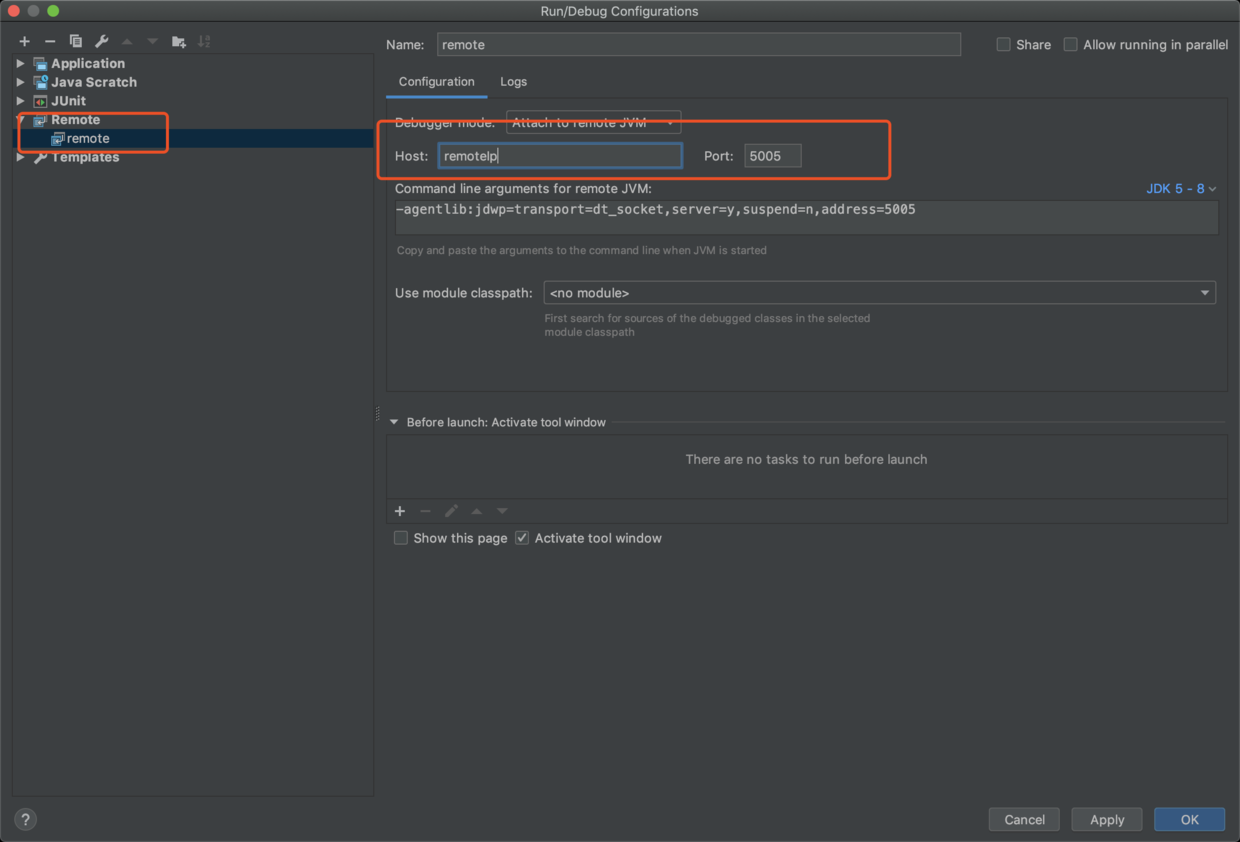Click the 'Copy and paste the arguments' hint text

click(x=582, y=250)
